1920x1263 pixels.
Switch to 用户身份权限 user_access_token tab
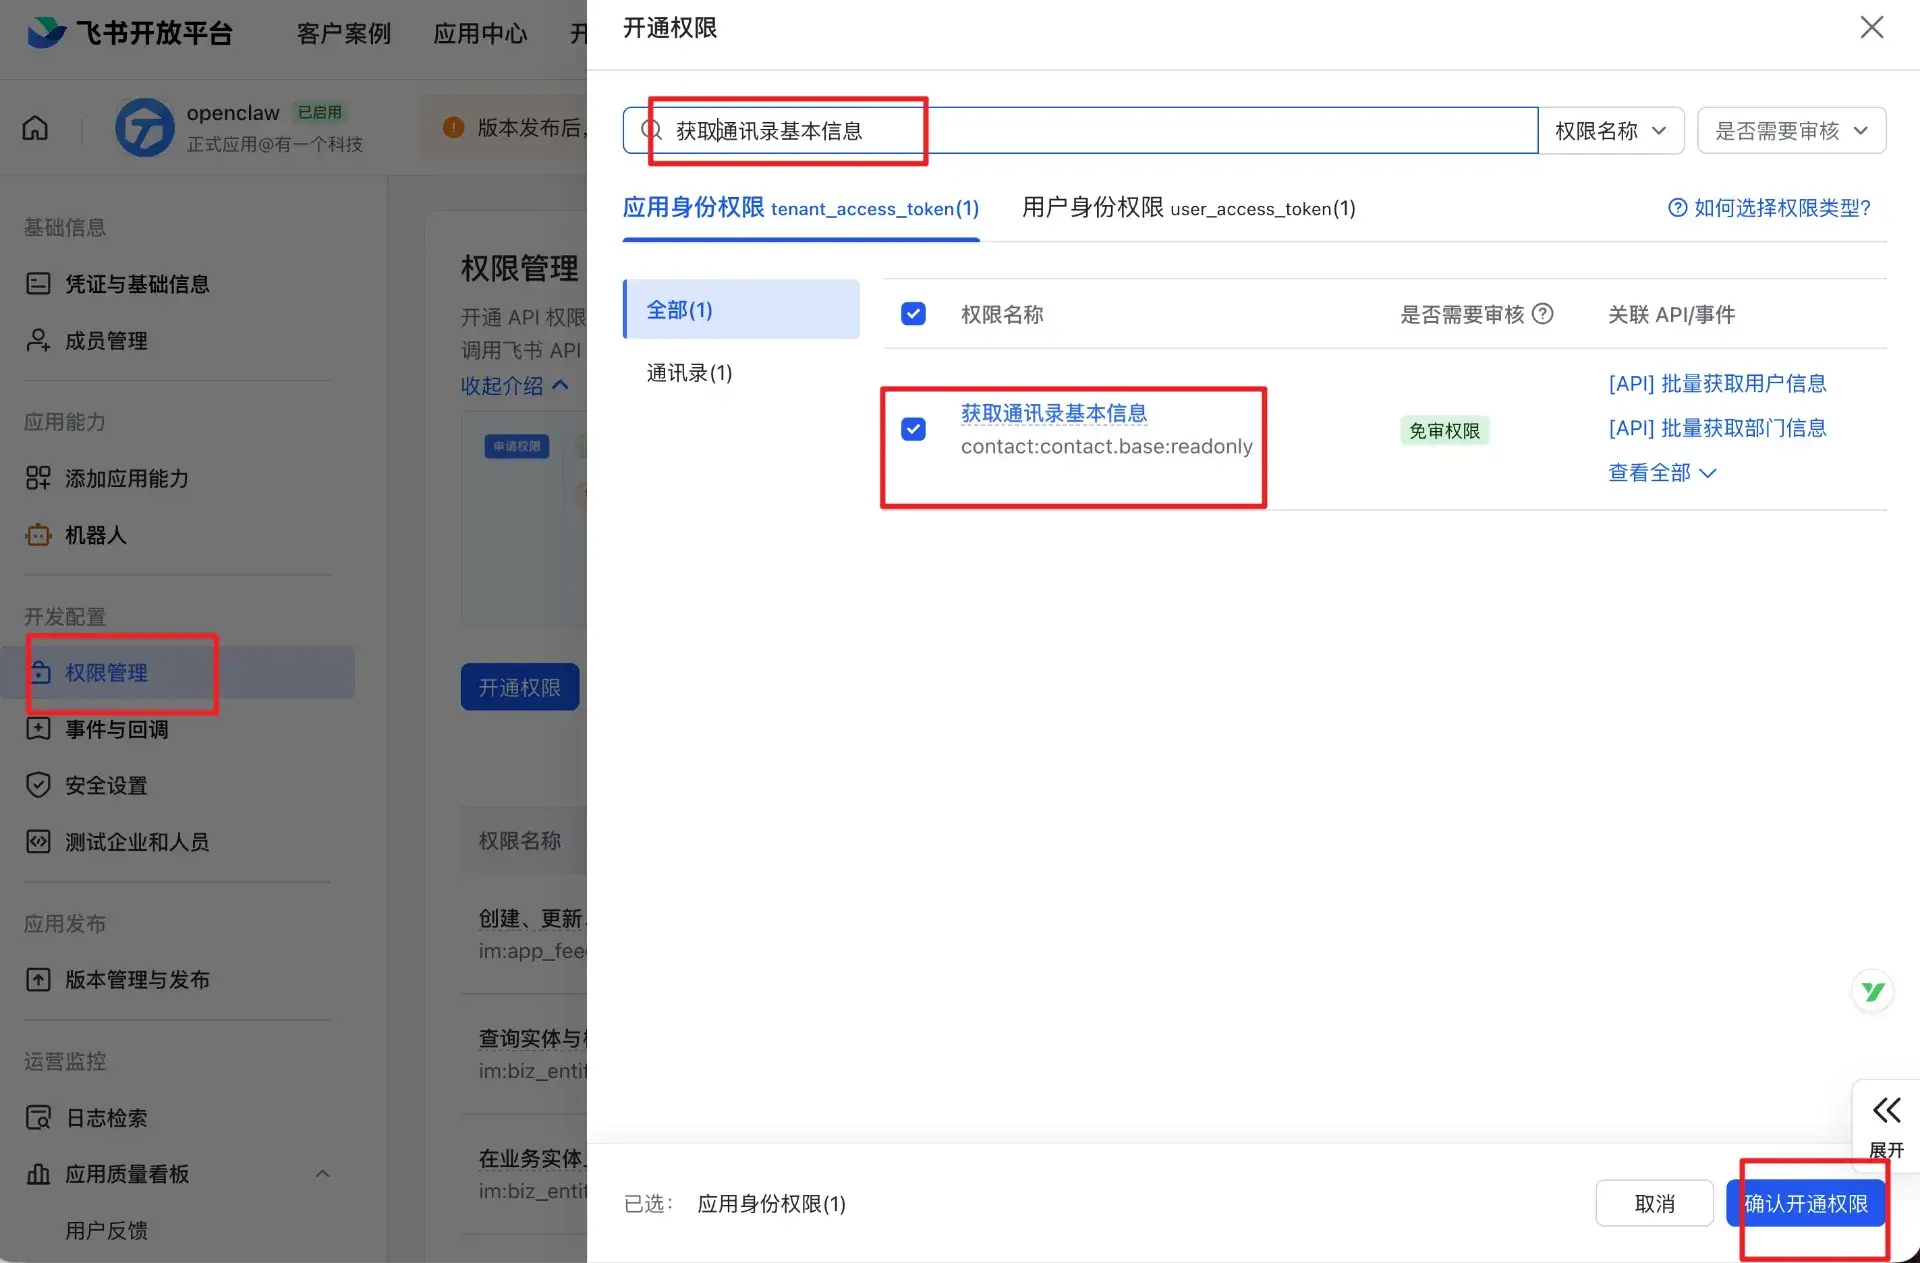[1188, 208]
